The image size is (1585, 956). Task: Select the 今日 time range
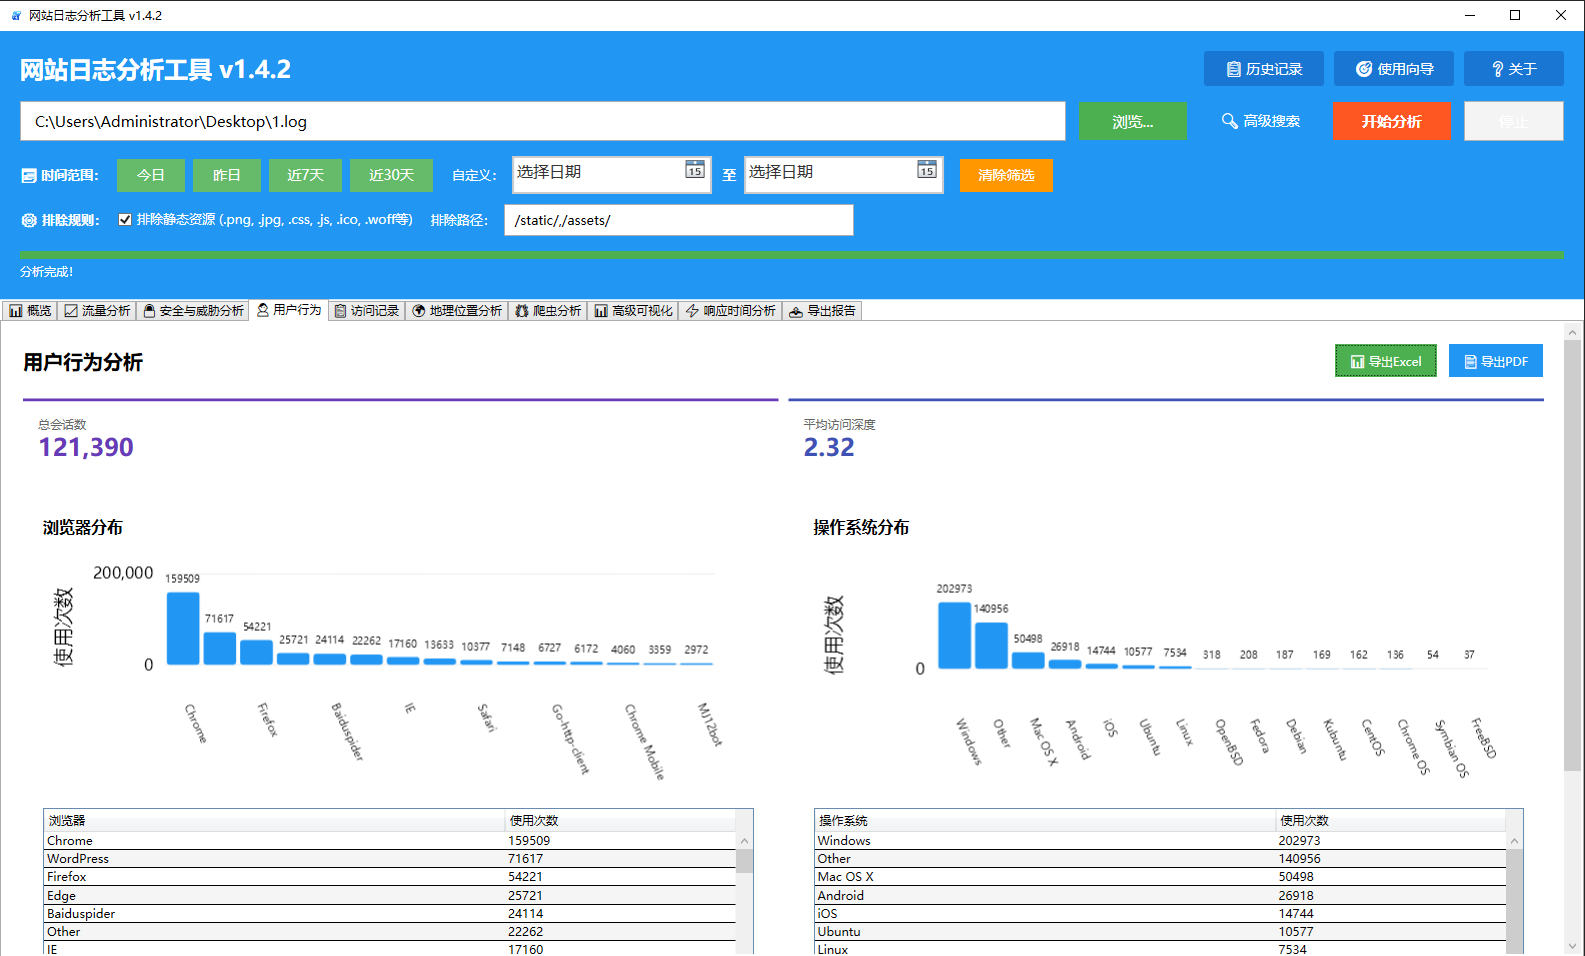151,175
